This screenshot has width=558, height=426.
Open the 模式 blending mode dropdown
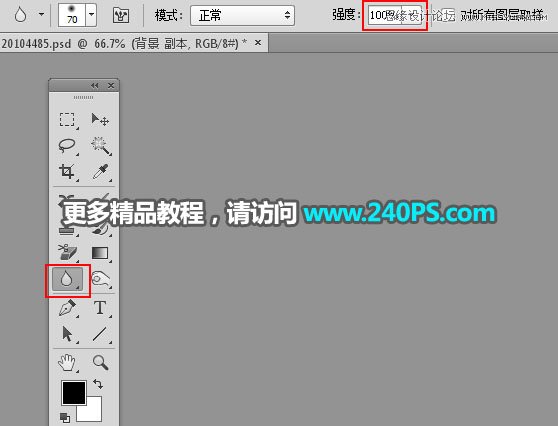point(242,15)
